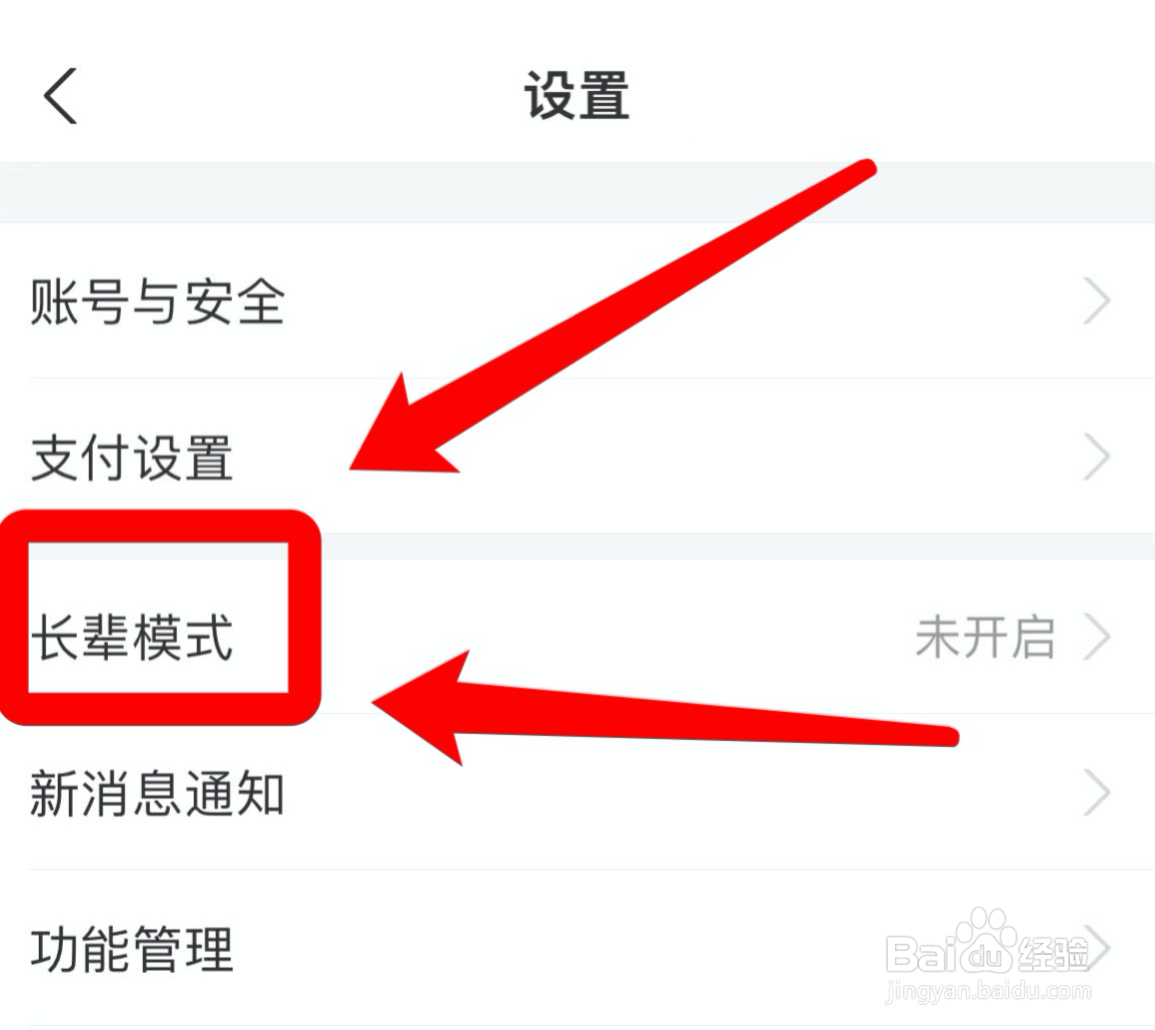This screenshot has width=1155, height=1030.
Task: Click the 未开启 status text
Action: tap(985, 637)
